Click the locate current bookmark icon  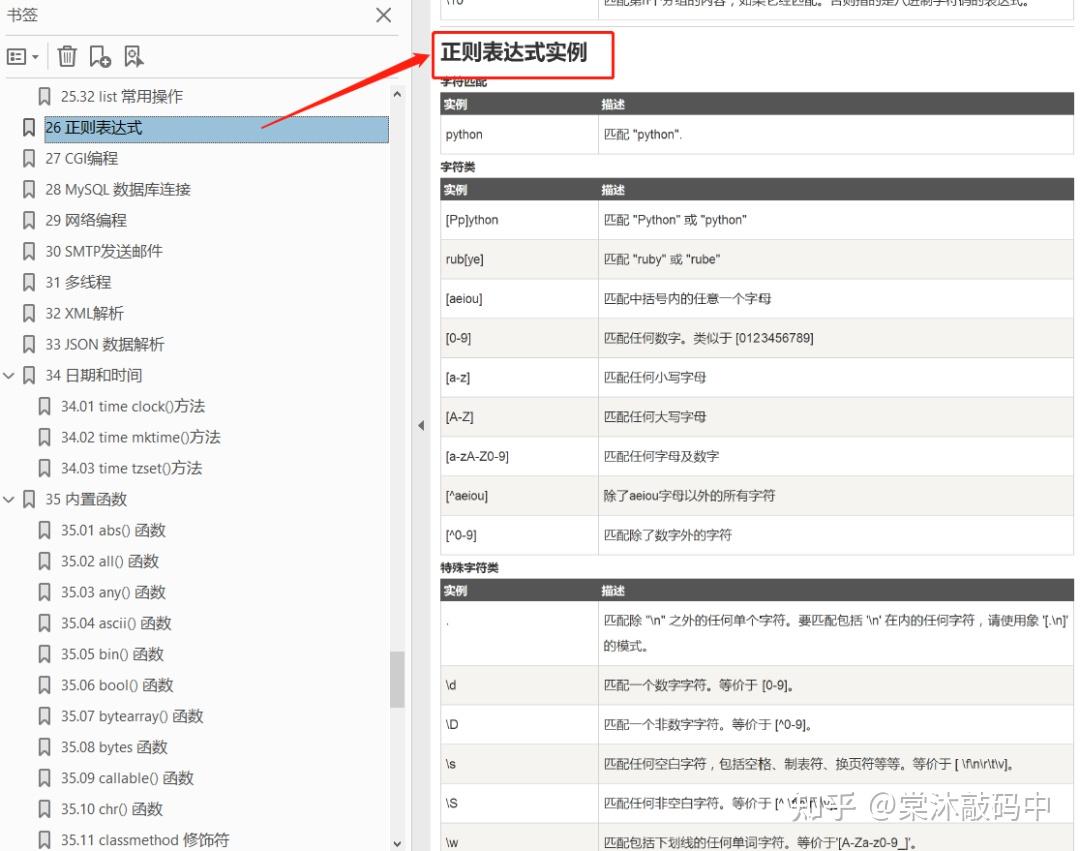[131, 56]
